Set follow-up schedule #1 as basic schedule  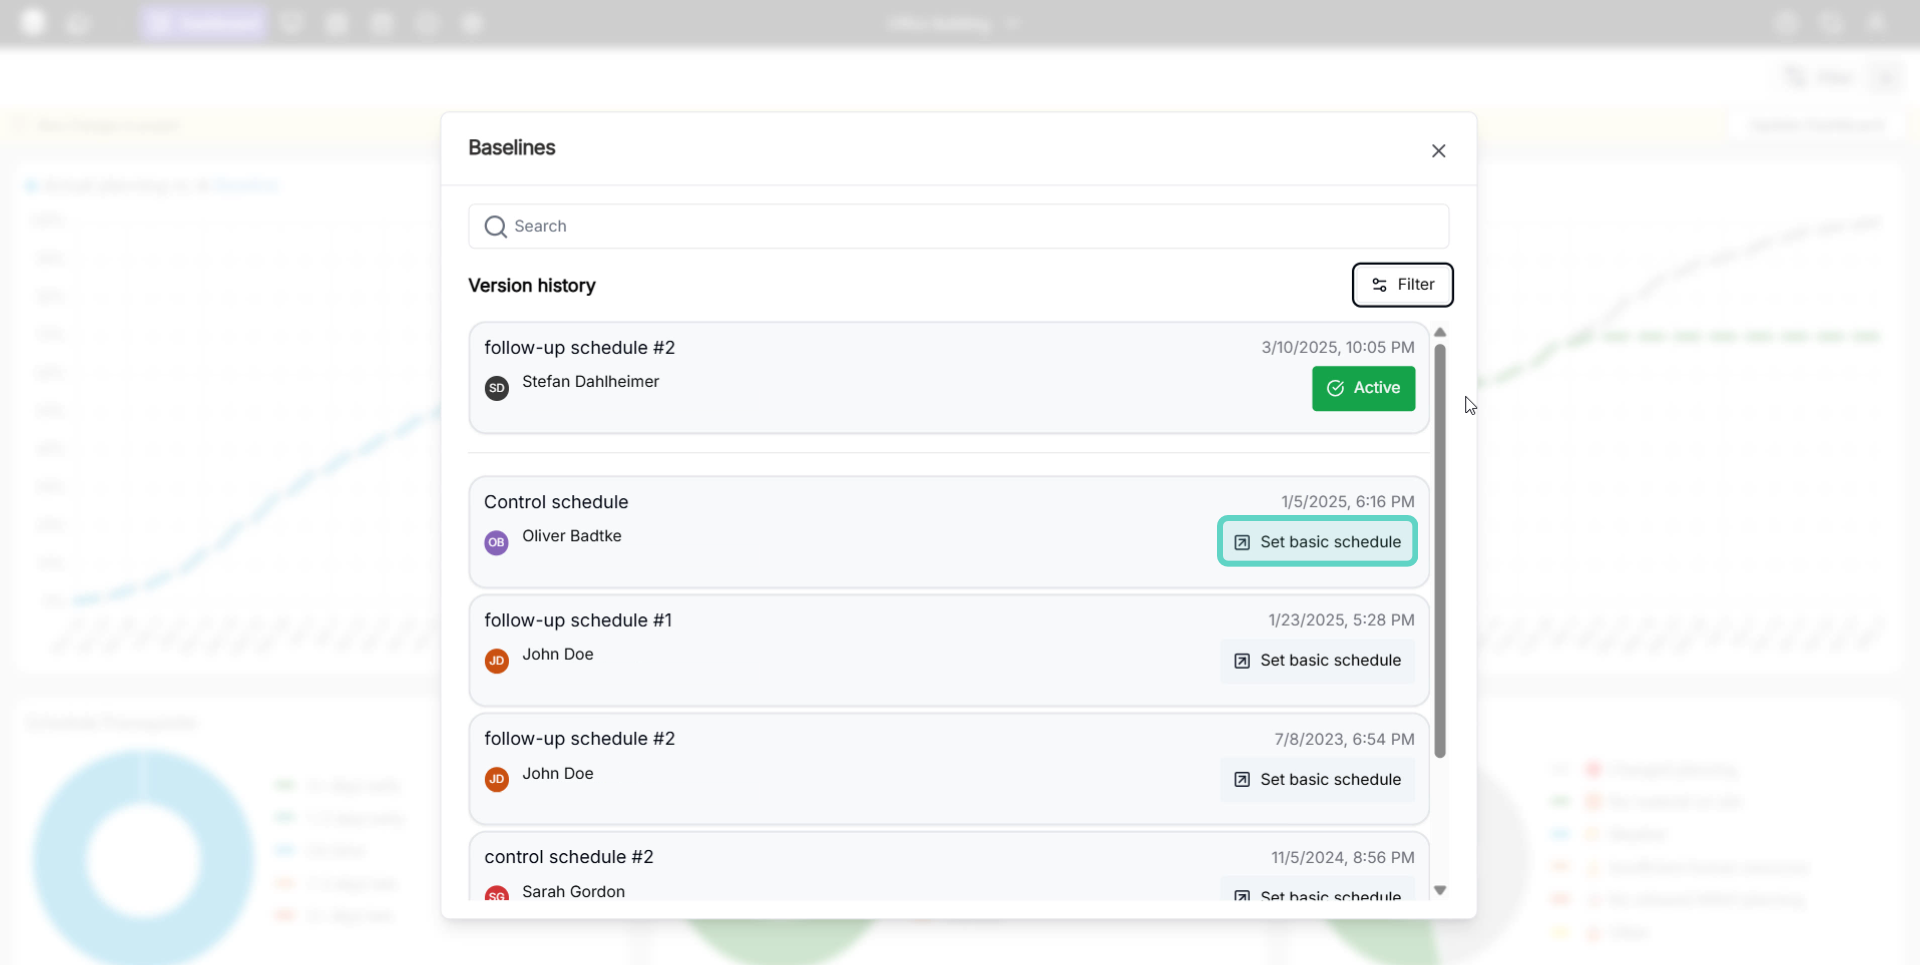pyautogui.click(x=1317, y=661)
